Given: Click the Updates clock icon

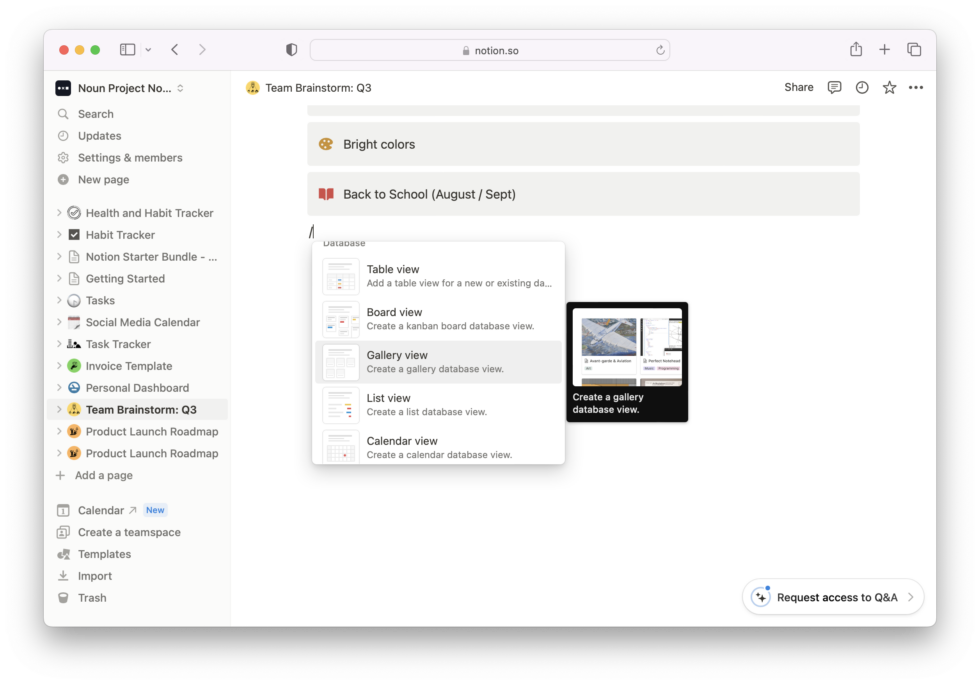Looking at the screenshot, I should 62,135.
